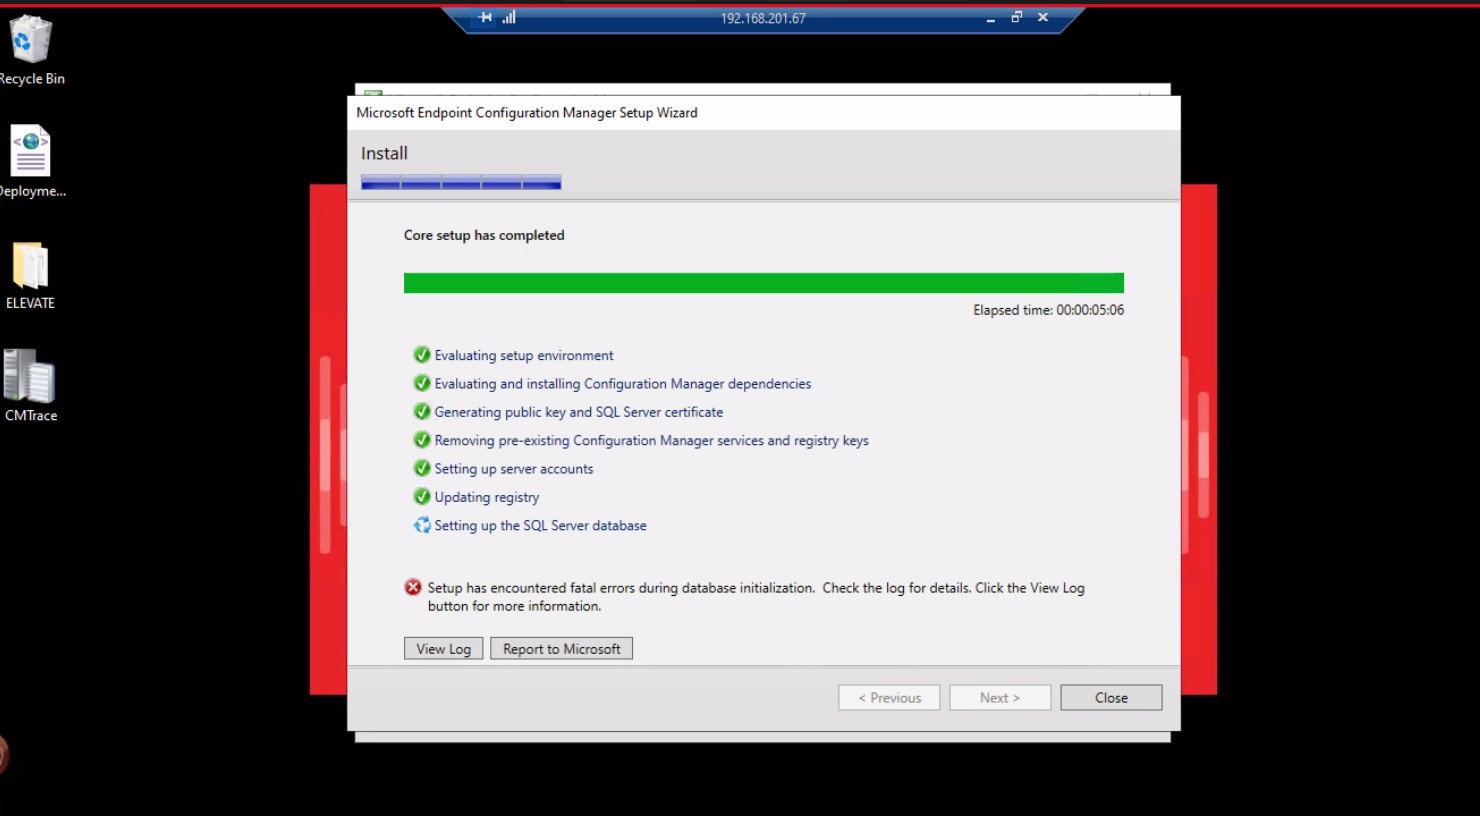The image size is (1480, 816).
Task: Click green check beside Updating registry
Action: [x=422, y=497]
